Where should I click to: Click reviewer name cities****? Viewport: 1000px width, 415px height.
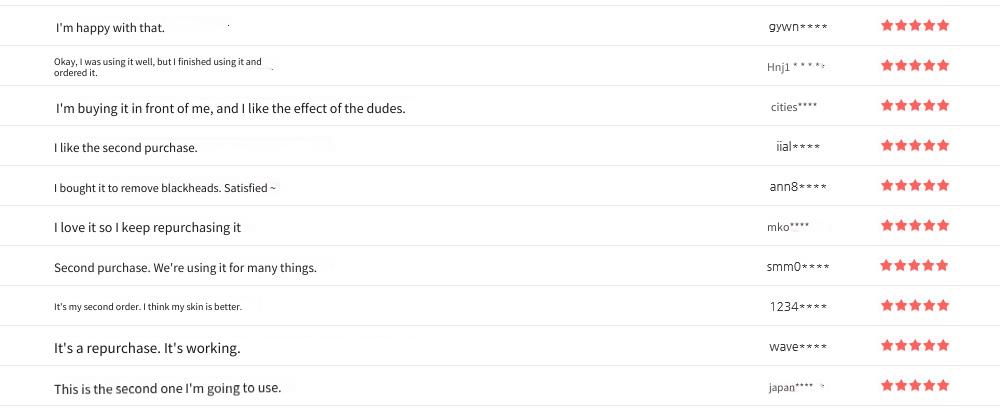click(x=793, y=107)
